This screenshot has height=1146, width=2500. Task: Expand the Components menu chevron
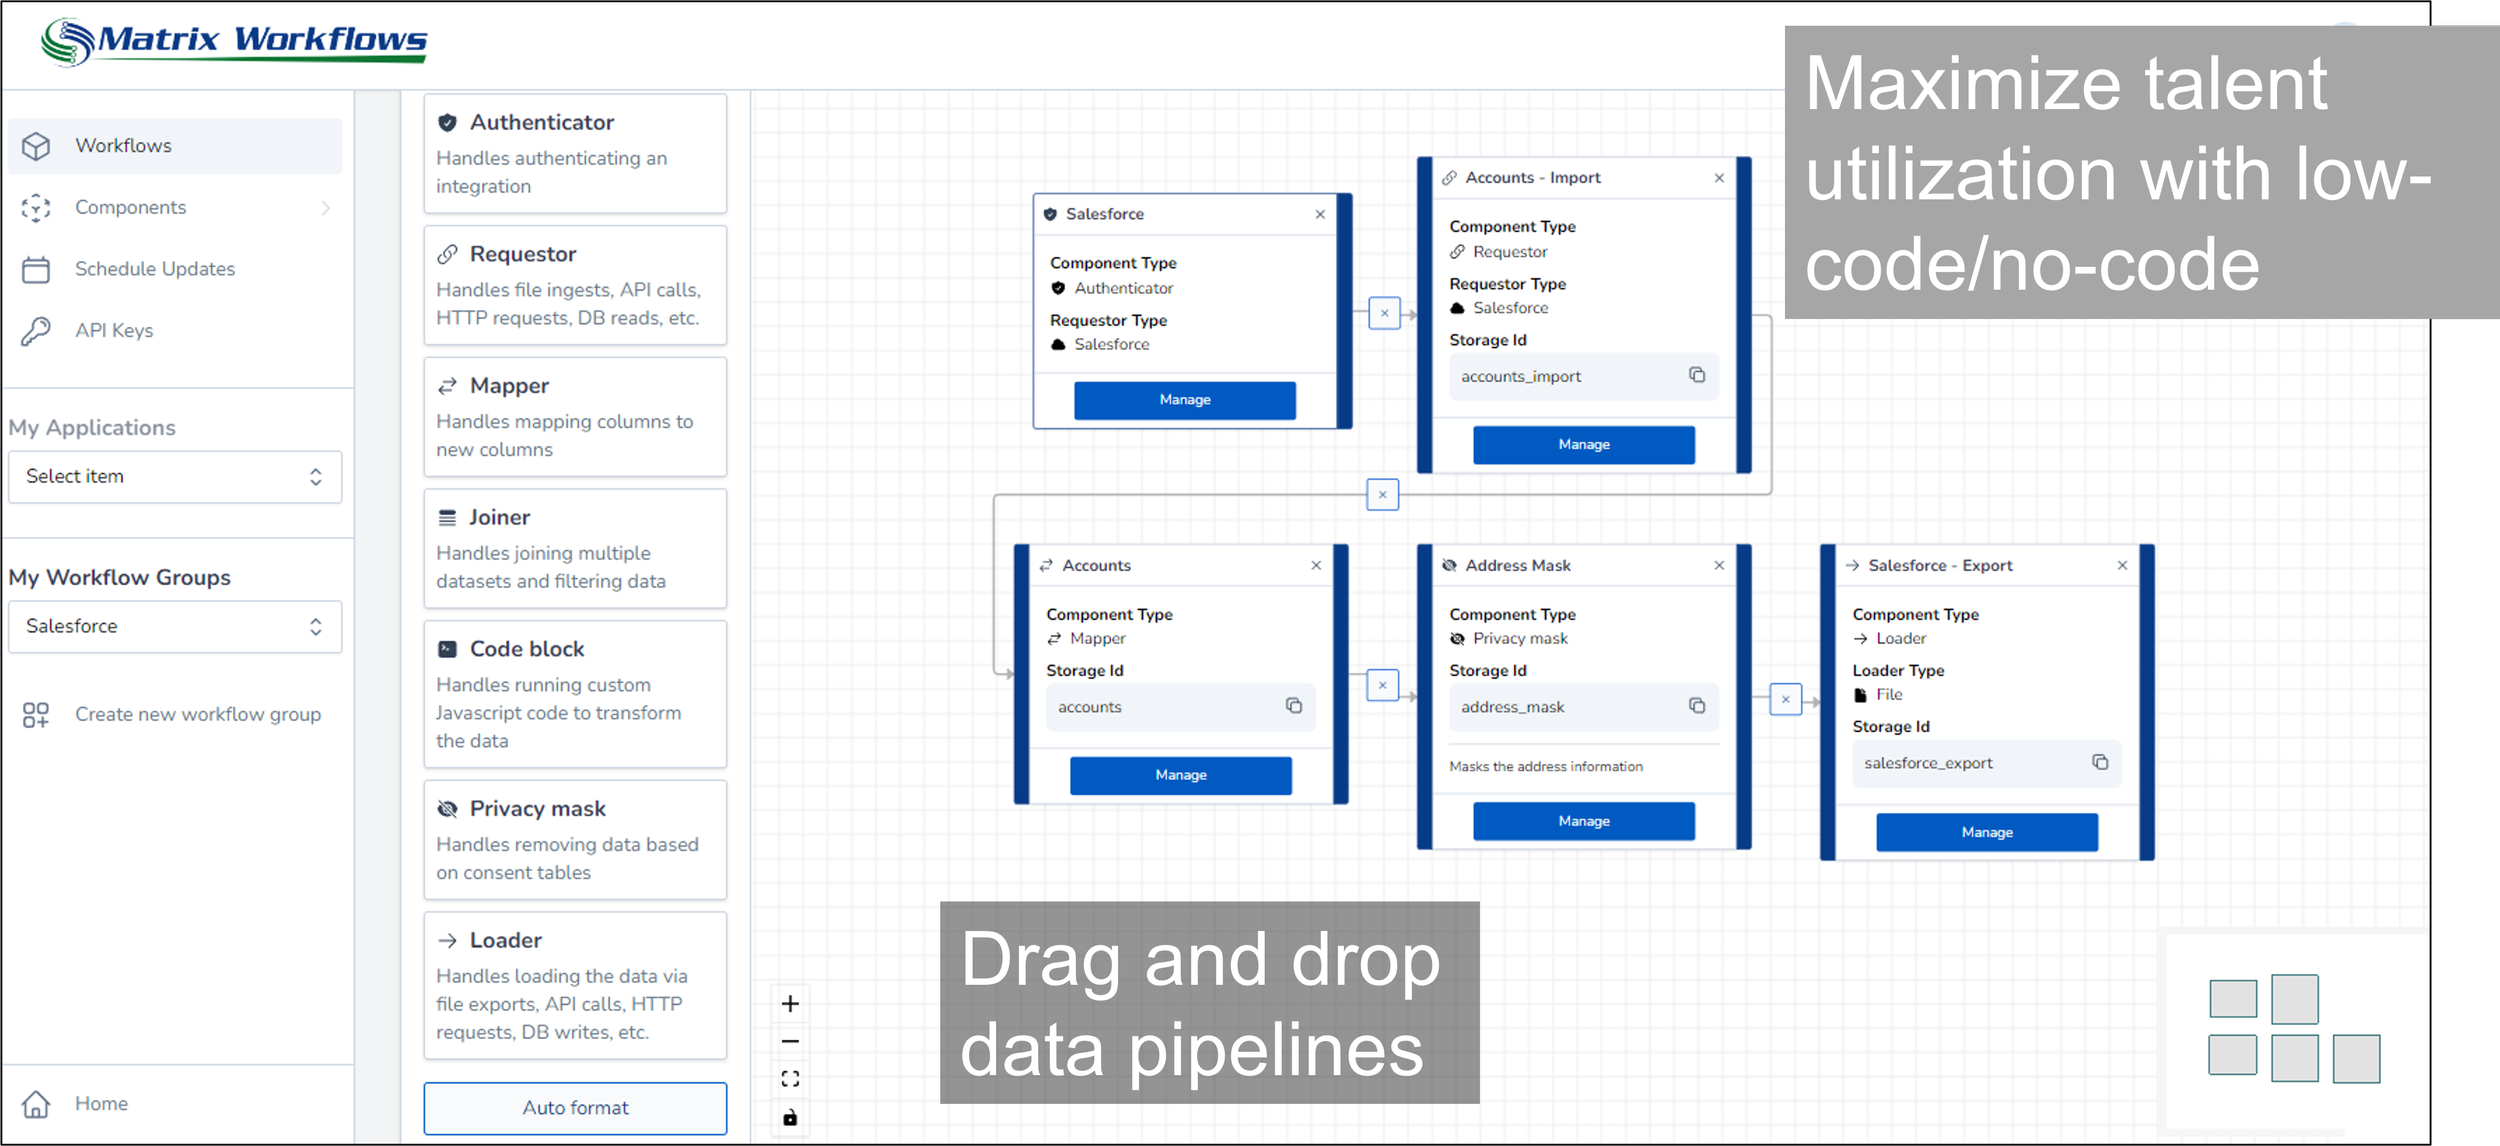point(325,208)
